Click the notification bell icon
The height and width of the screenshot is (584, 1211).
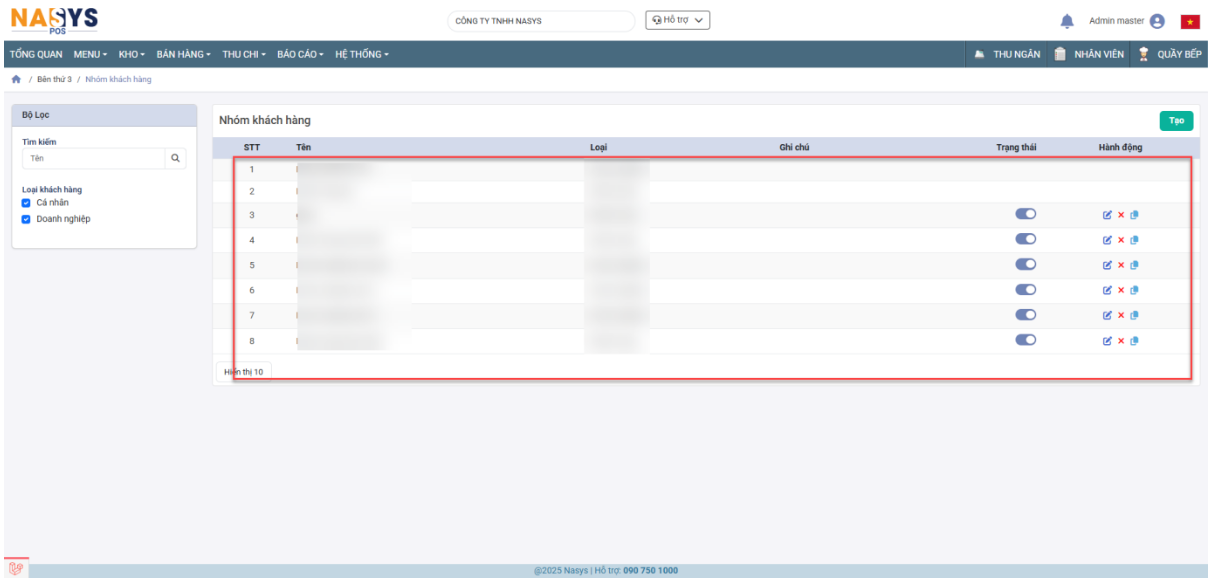1067,21
